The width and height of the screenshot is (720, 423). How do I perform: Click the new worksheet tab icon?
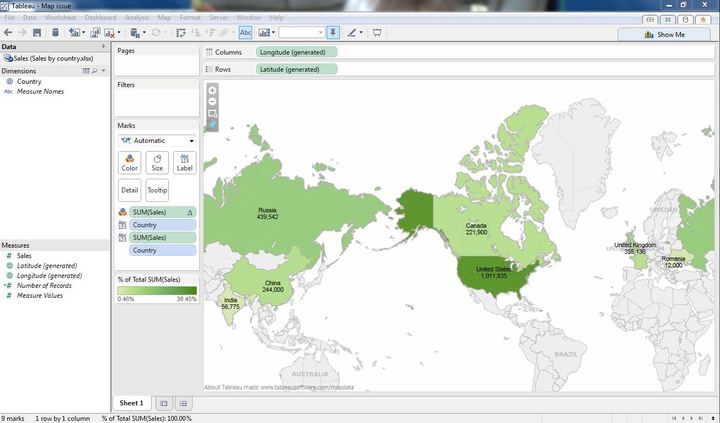pyautogui.click(x=164, y=404)
